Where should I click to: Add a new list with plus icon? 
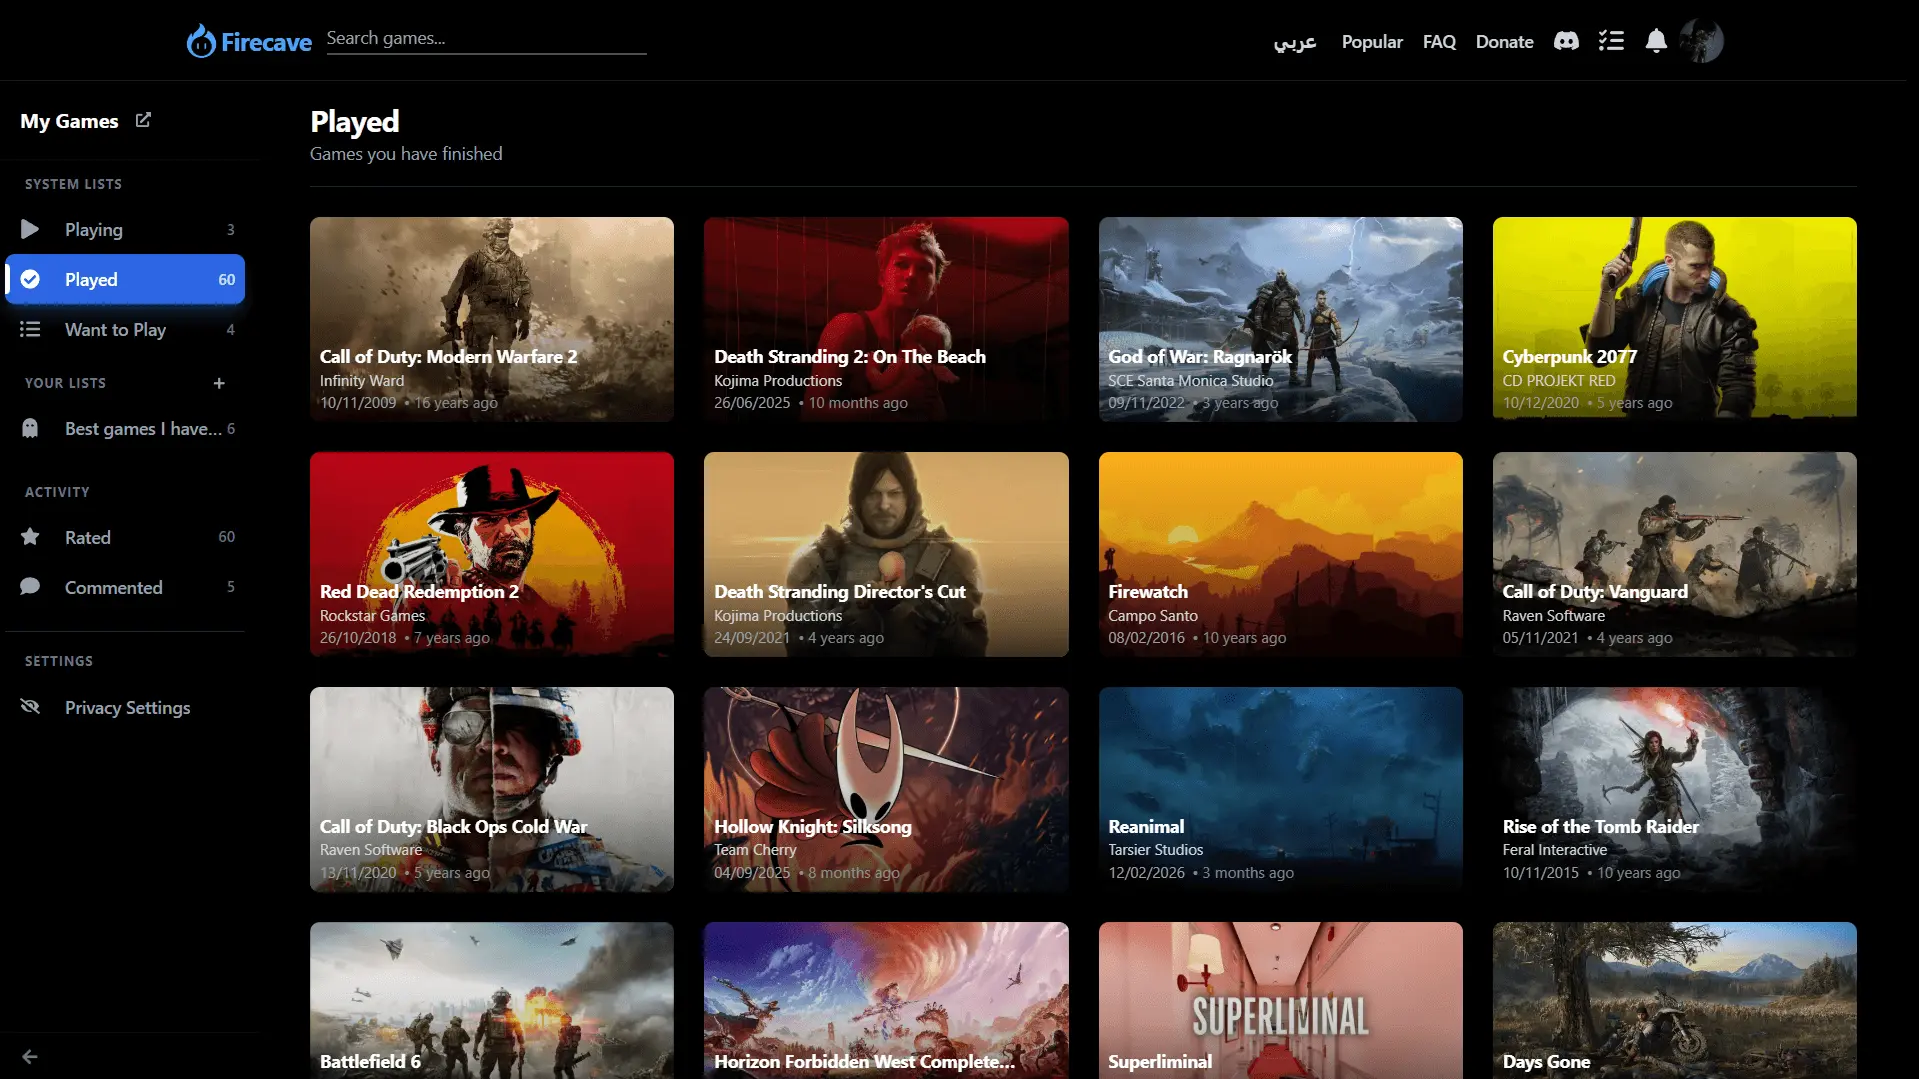point(219,383)
